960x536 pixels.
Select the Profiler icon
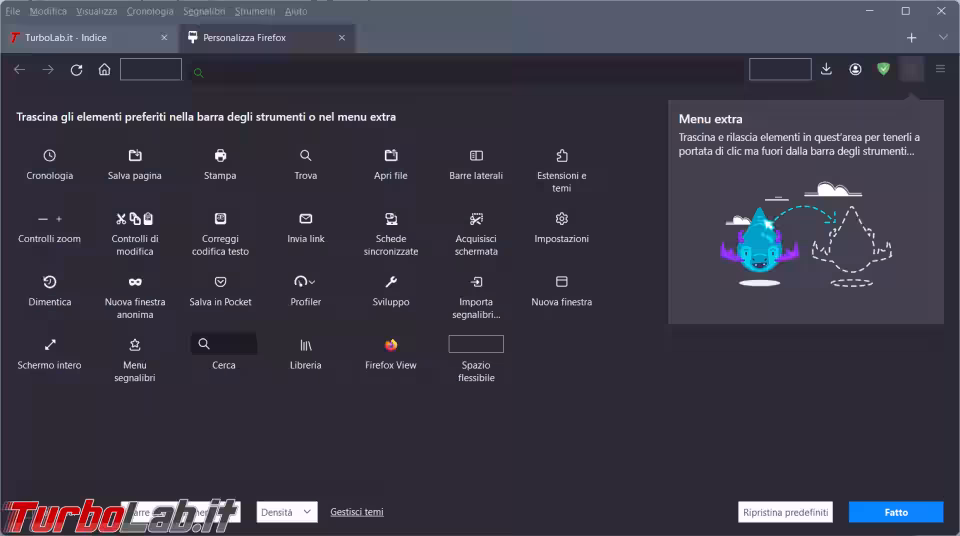tap(305, 282)
